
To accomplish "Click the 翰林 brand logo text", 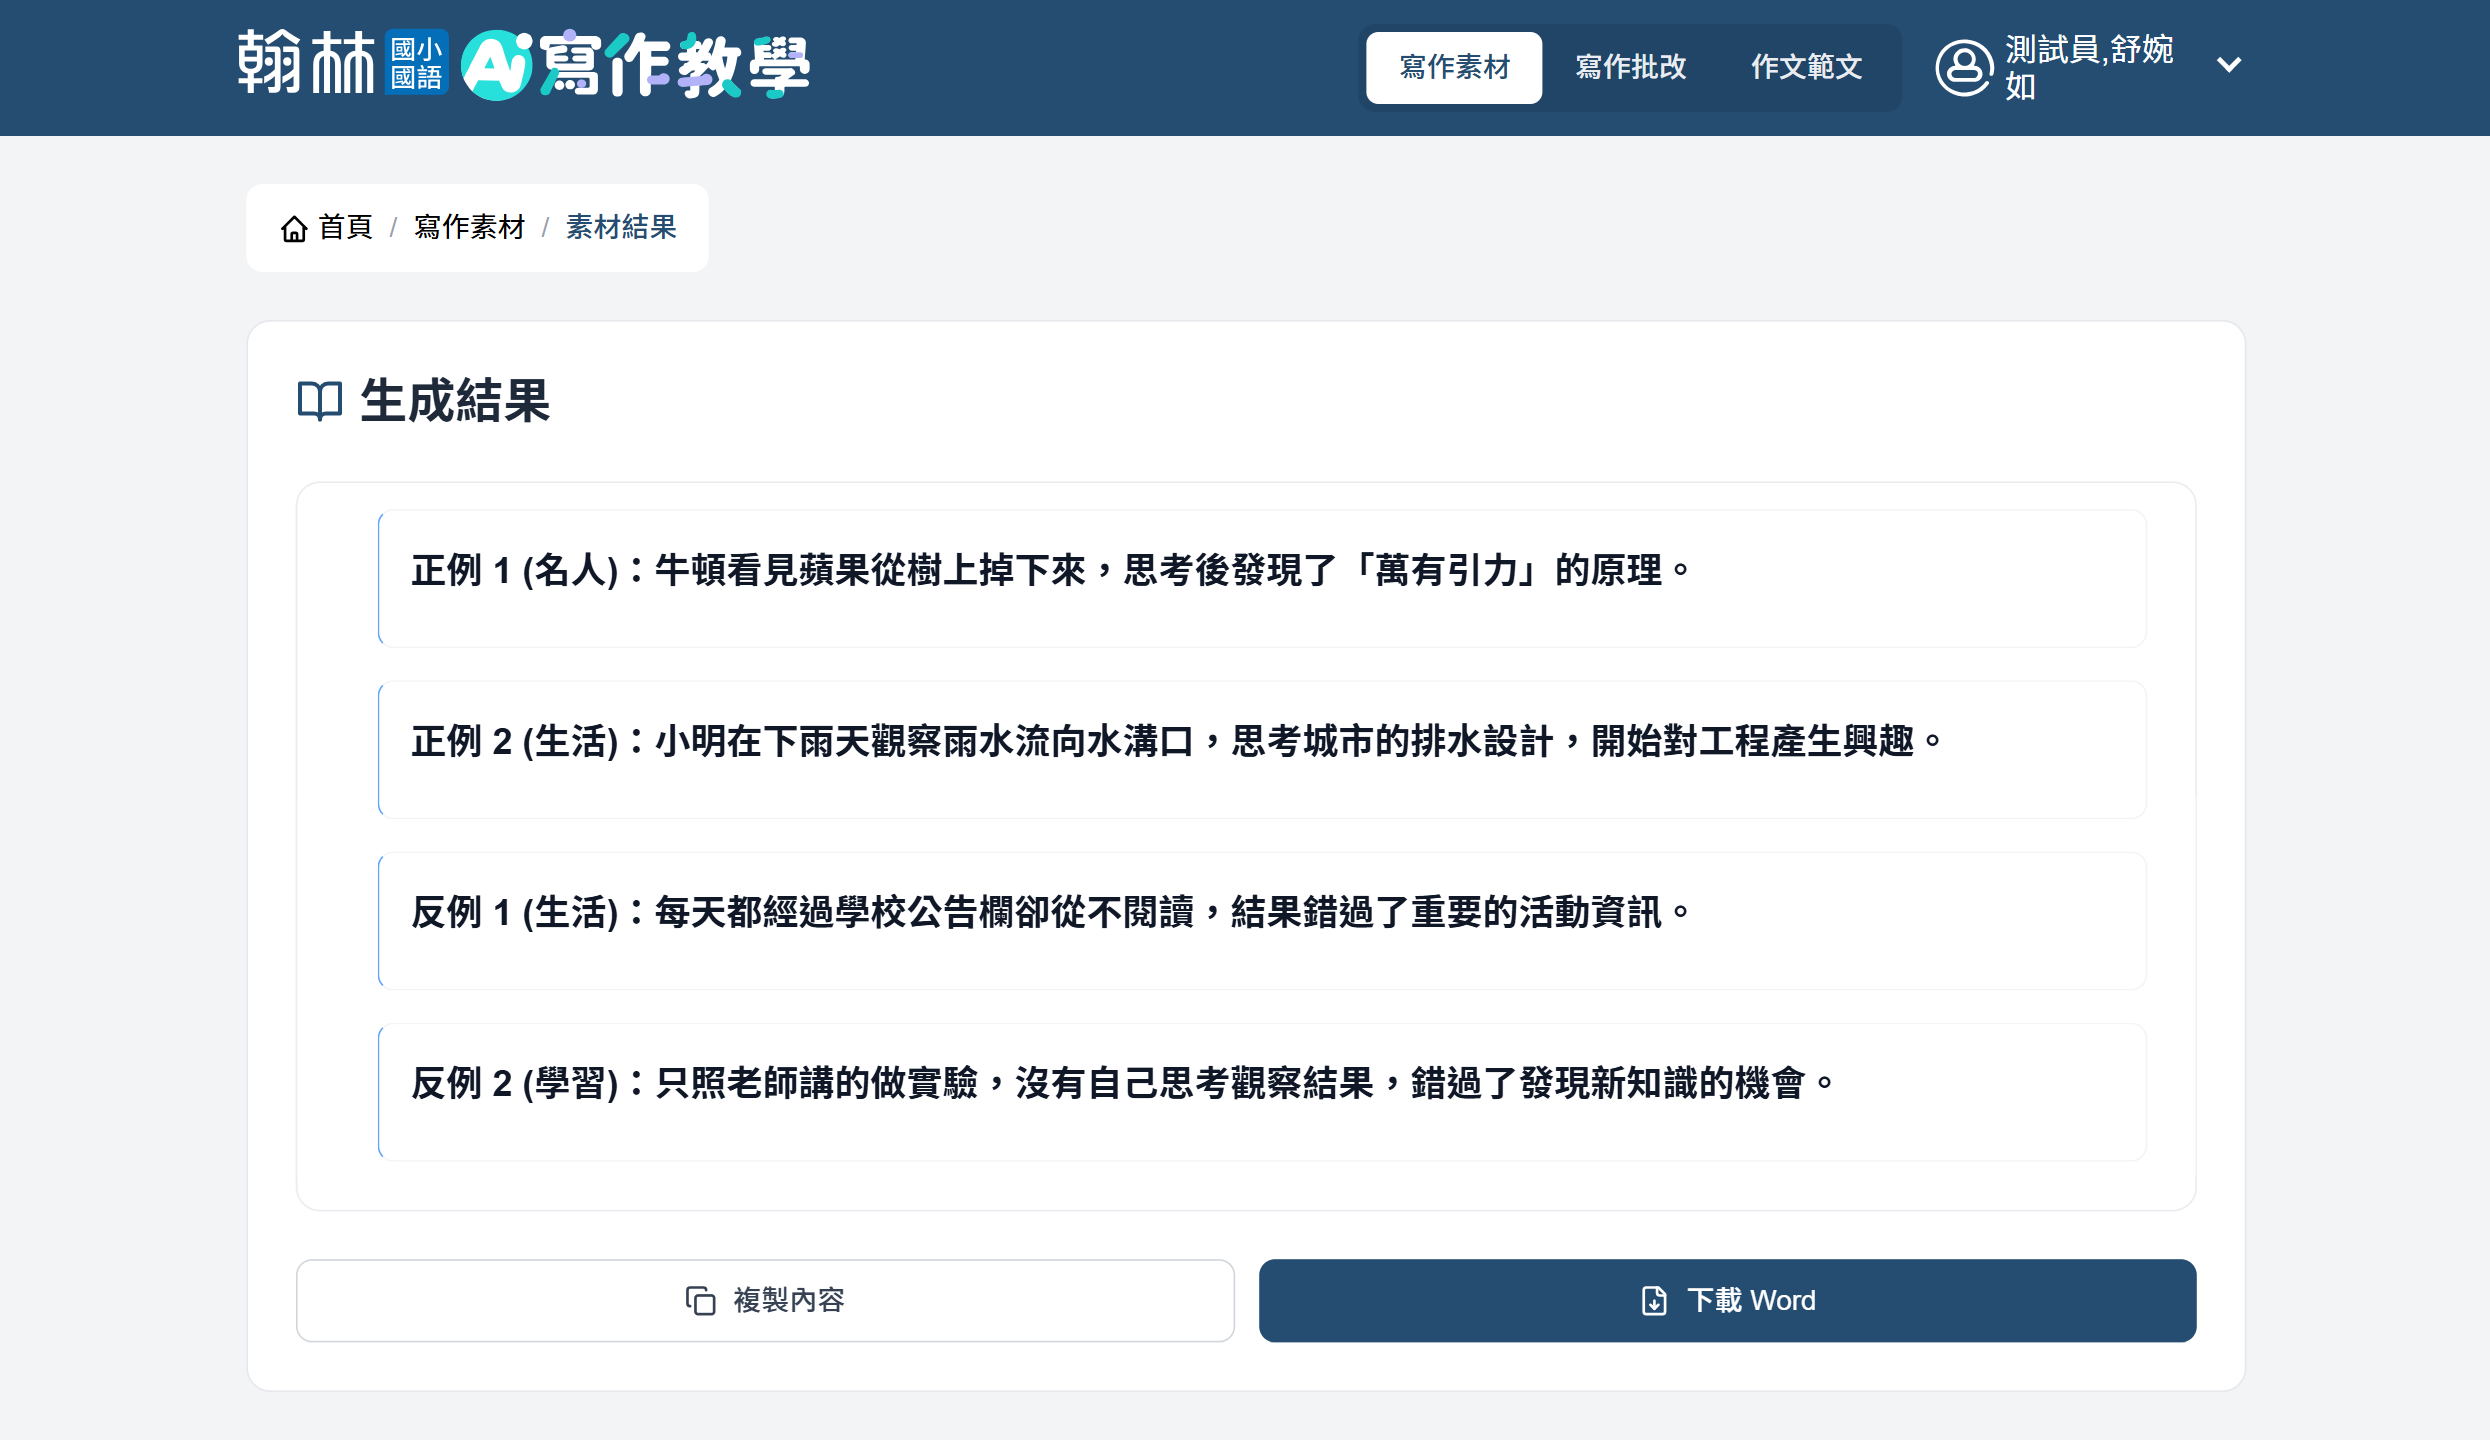I will pyautogui.click(x=306, y=63).
